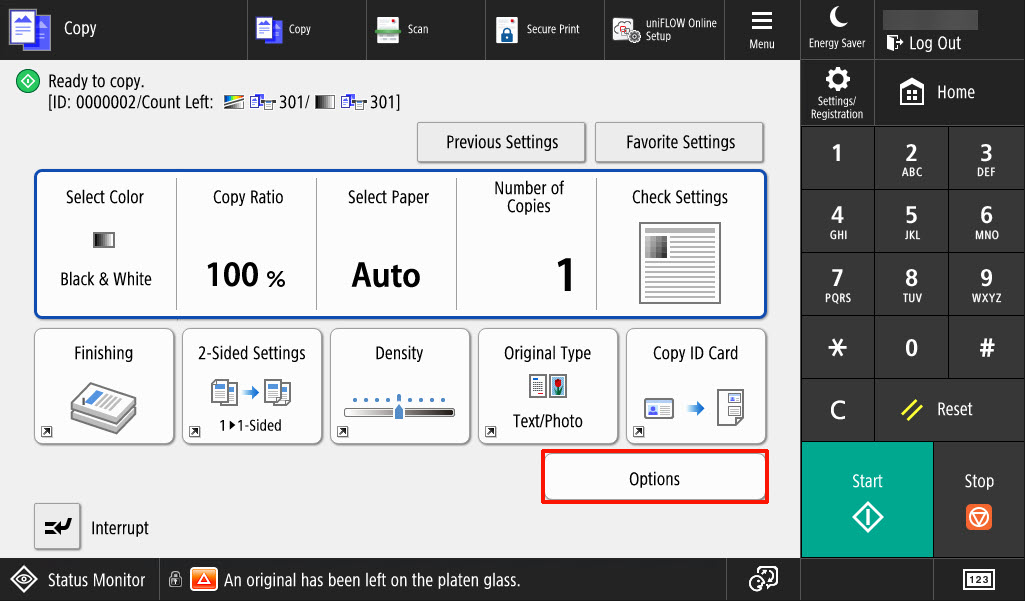Open Status Monitor
Image resolution: width=1025 pixels, height=601 pixels.
80,579
